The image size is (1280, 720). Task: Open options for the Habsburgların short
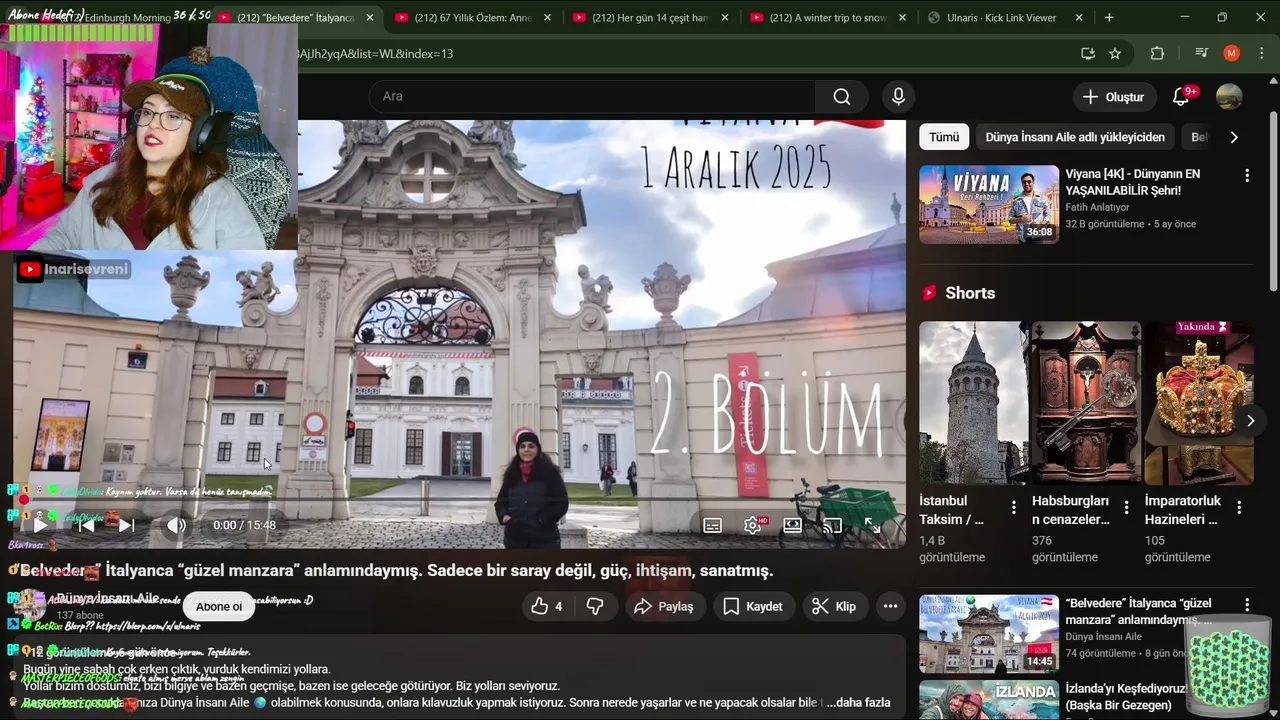tap(1126, 508)
